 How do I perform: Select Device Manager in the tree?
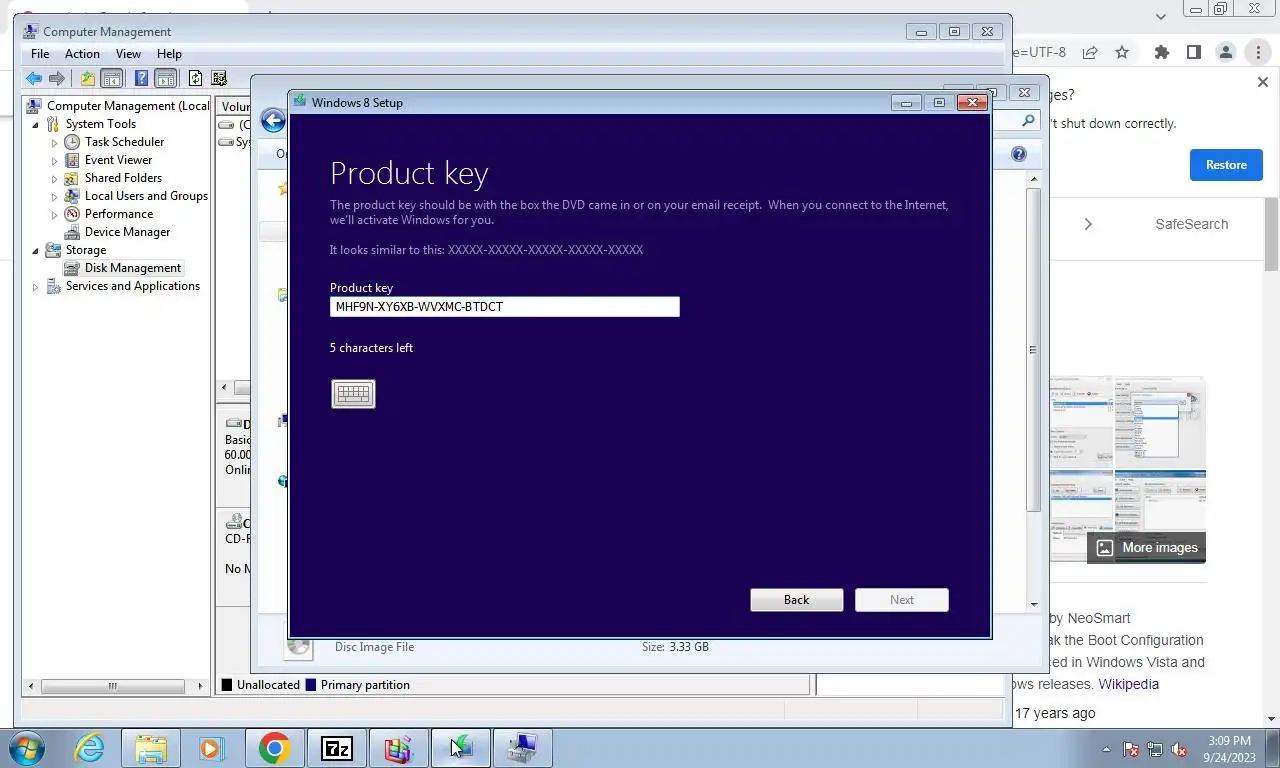pos(127,232)
